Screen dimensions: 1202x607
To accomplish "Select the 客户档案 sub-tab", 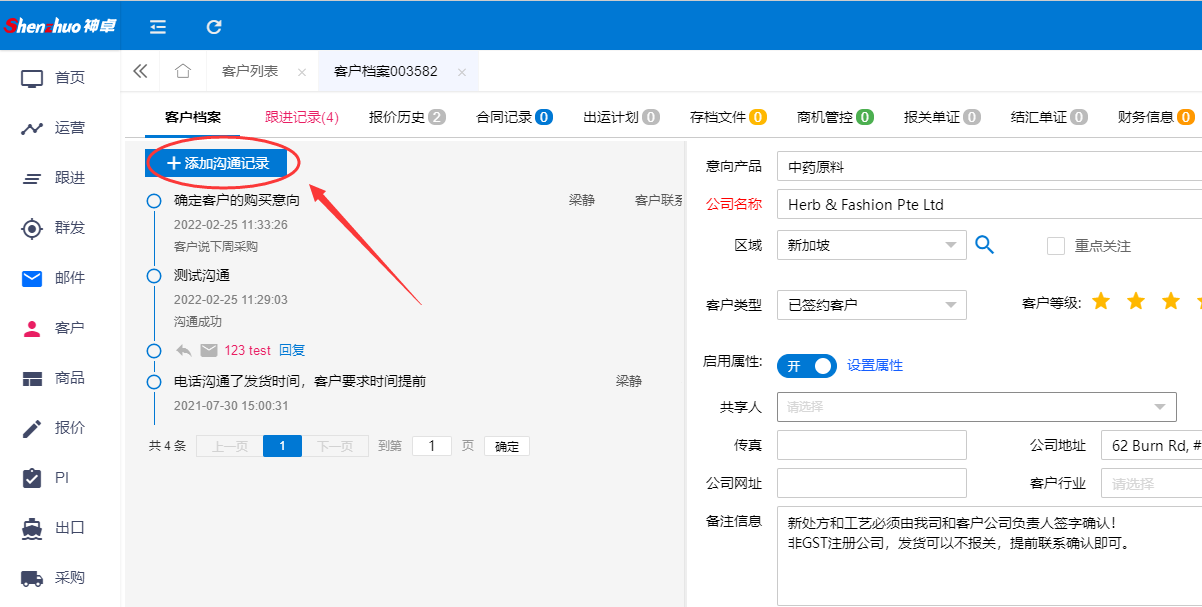I will point(193,117).
